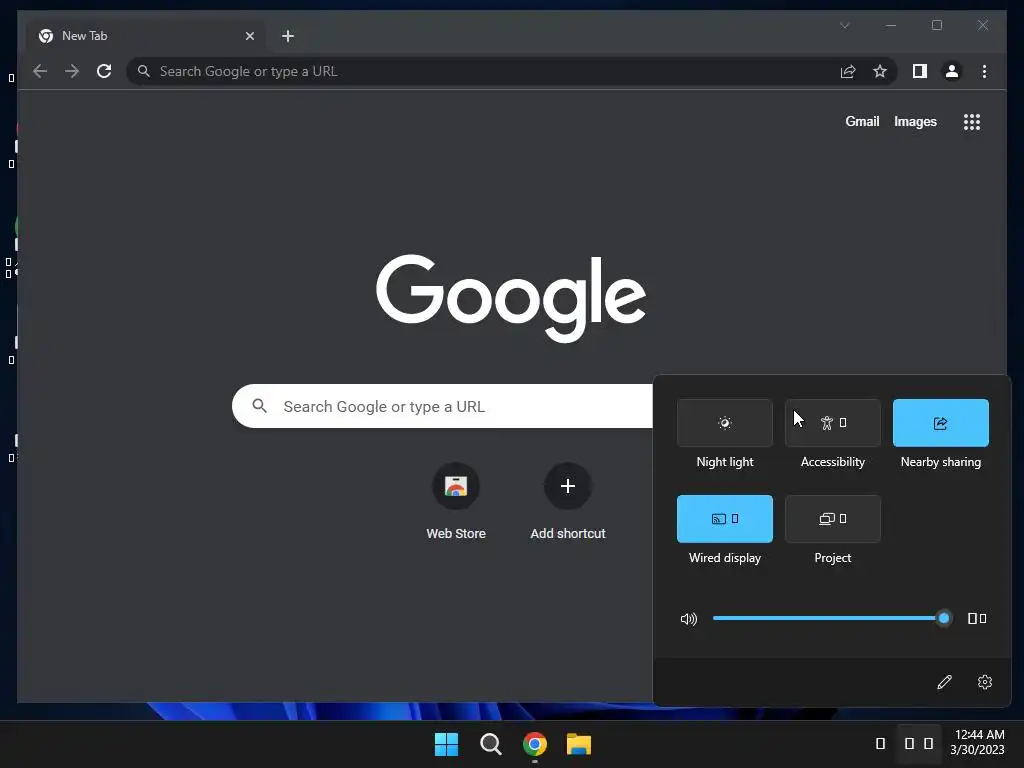Expand the Accessibility tile submenu arrow

(x=843, y=423)
